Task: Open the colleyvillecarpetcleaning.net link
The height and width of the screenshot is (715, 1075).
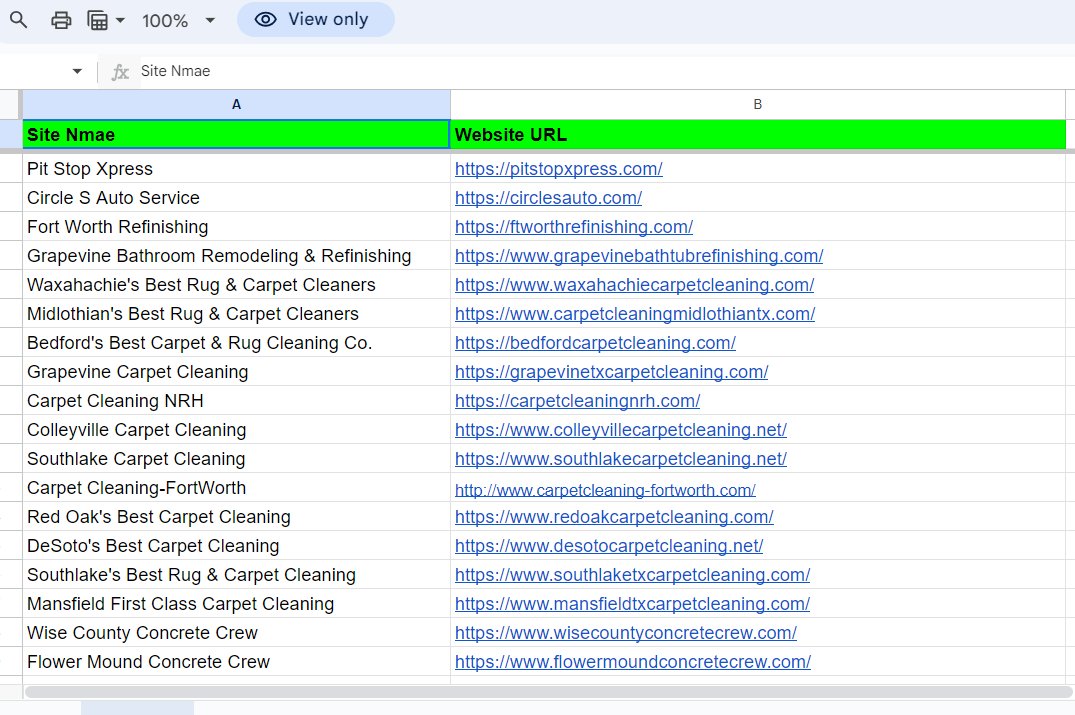Action: click(620, 430)
